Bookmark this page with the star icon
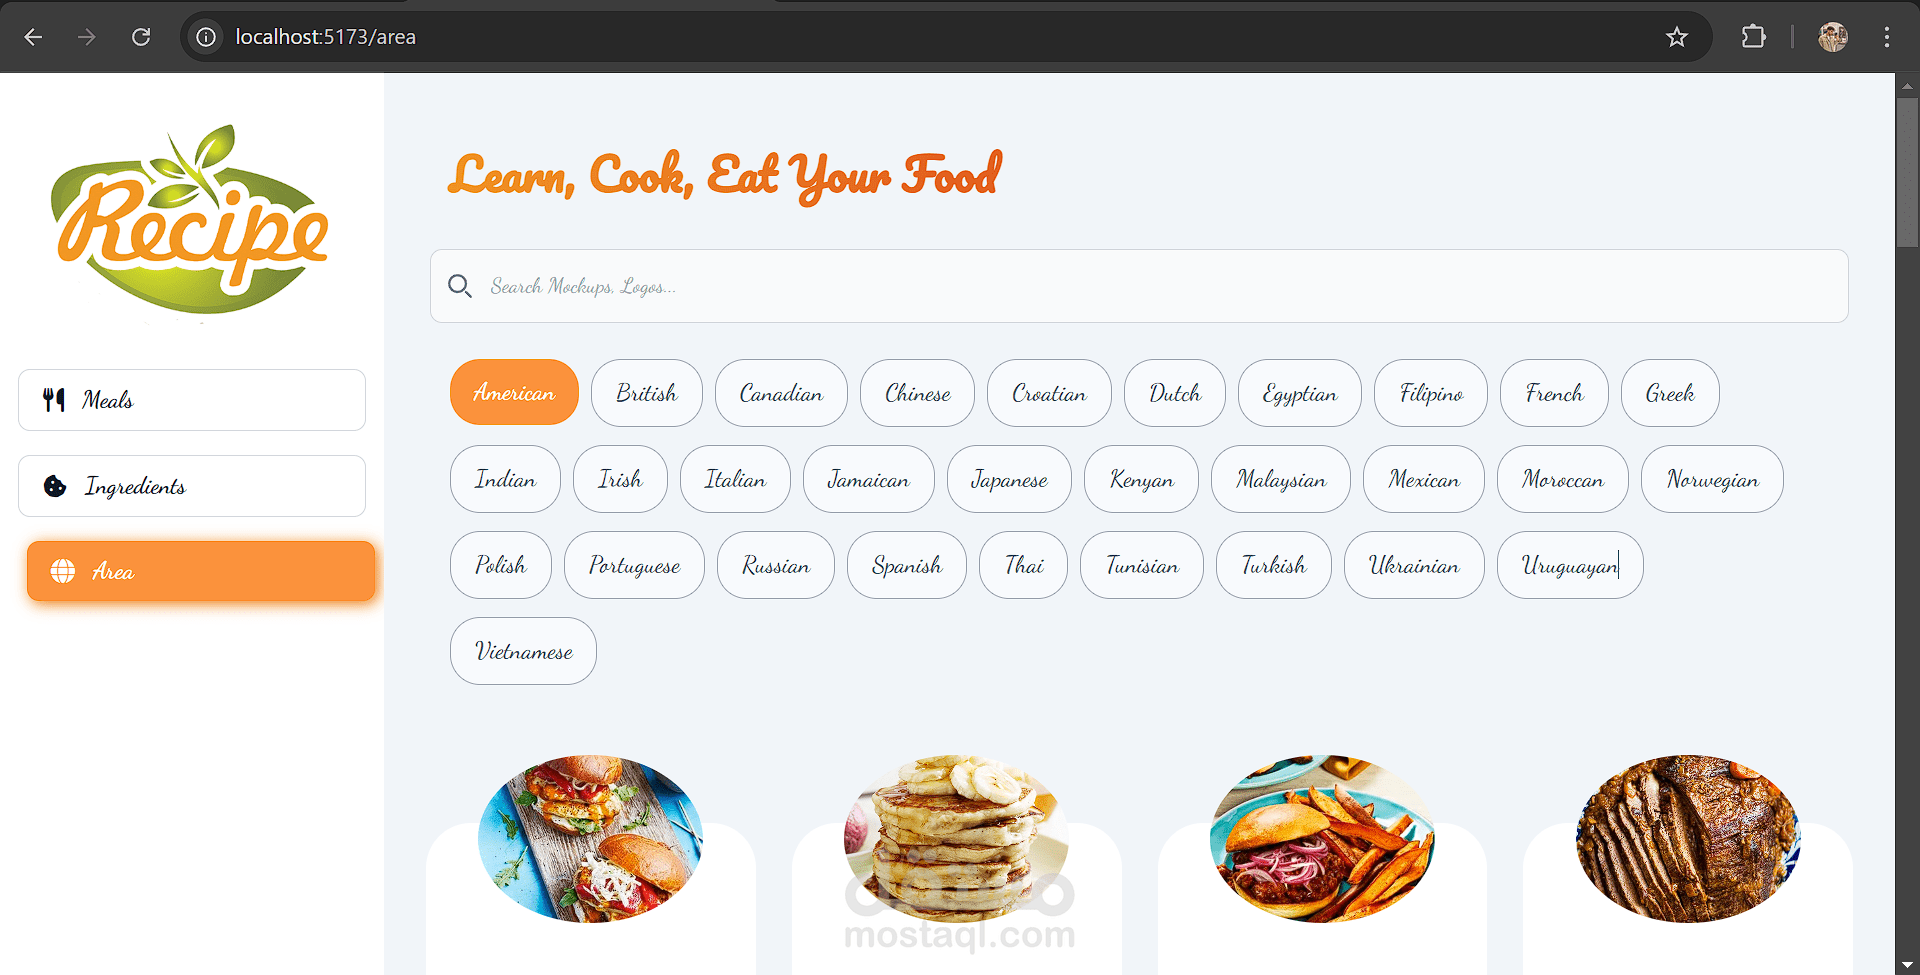 (1677, 37)
